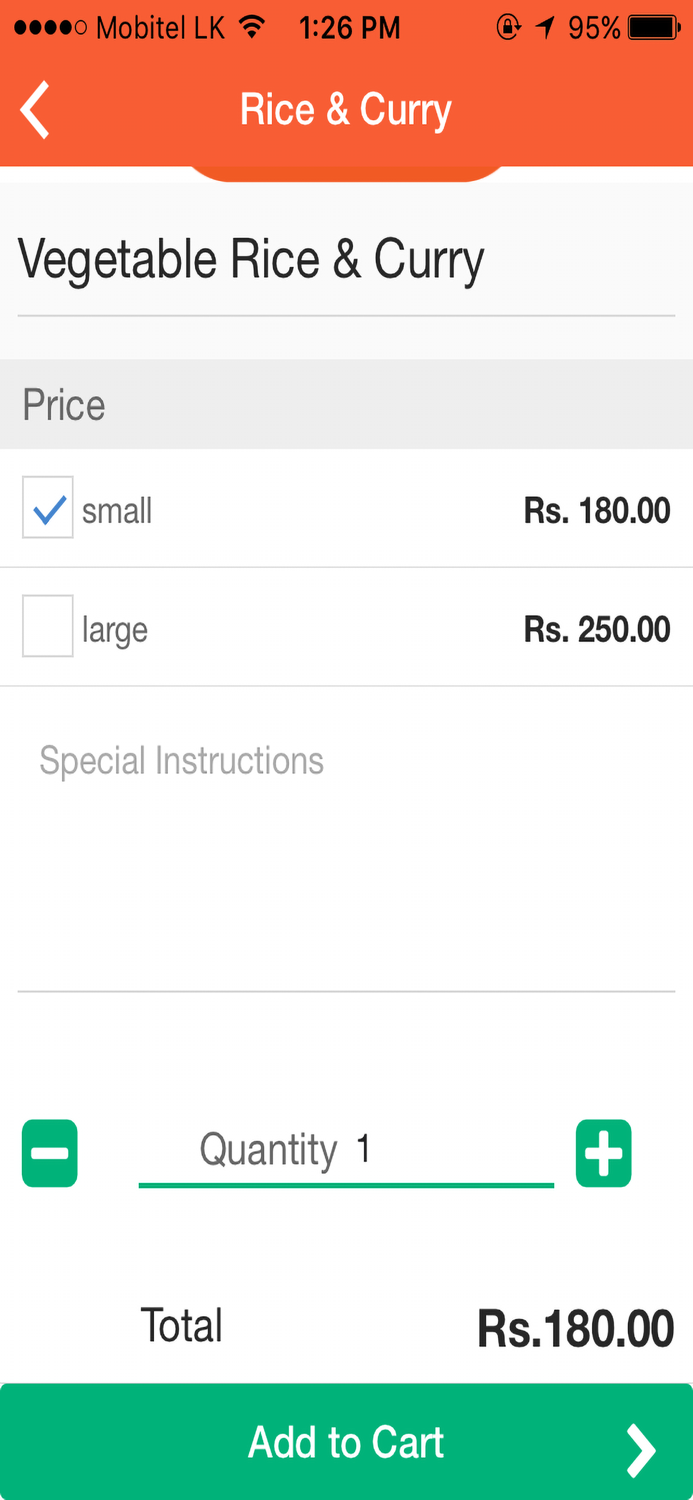The width and height of the screenshot is (693, 1500).
Task: Tap the back arrow in the header
Action: [34, 108]
